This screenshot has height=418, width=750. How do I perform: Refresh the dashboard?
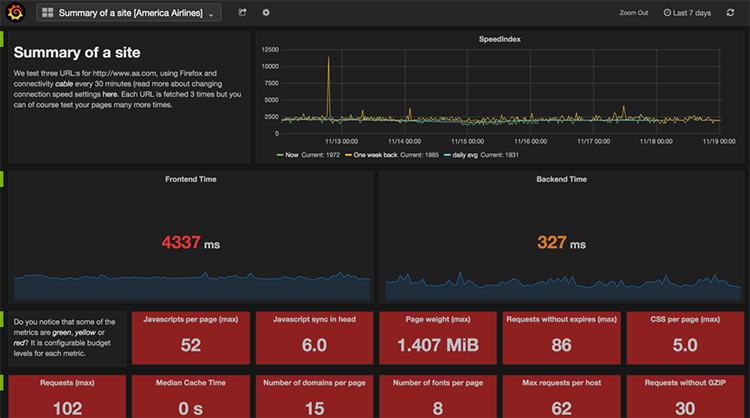coord(730,12)
